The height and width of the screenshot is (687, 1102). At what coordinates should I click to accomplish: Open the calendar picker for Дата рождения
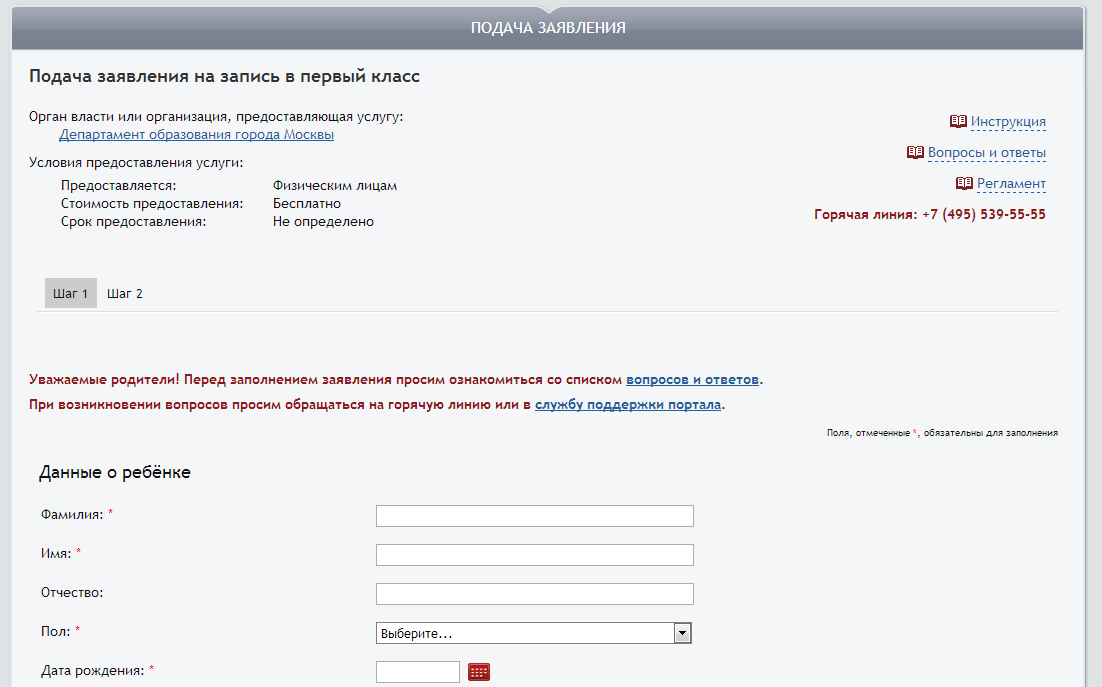(479, 672)
